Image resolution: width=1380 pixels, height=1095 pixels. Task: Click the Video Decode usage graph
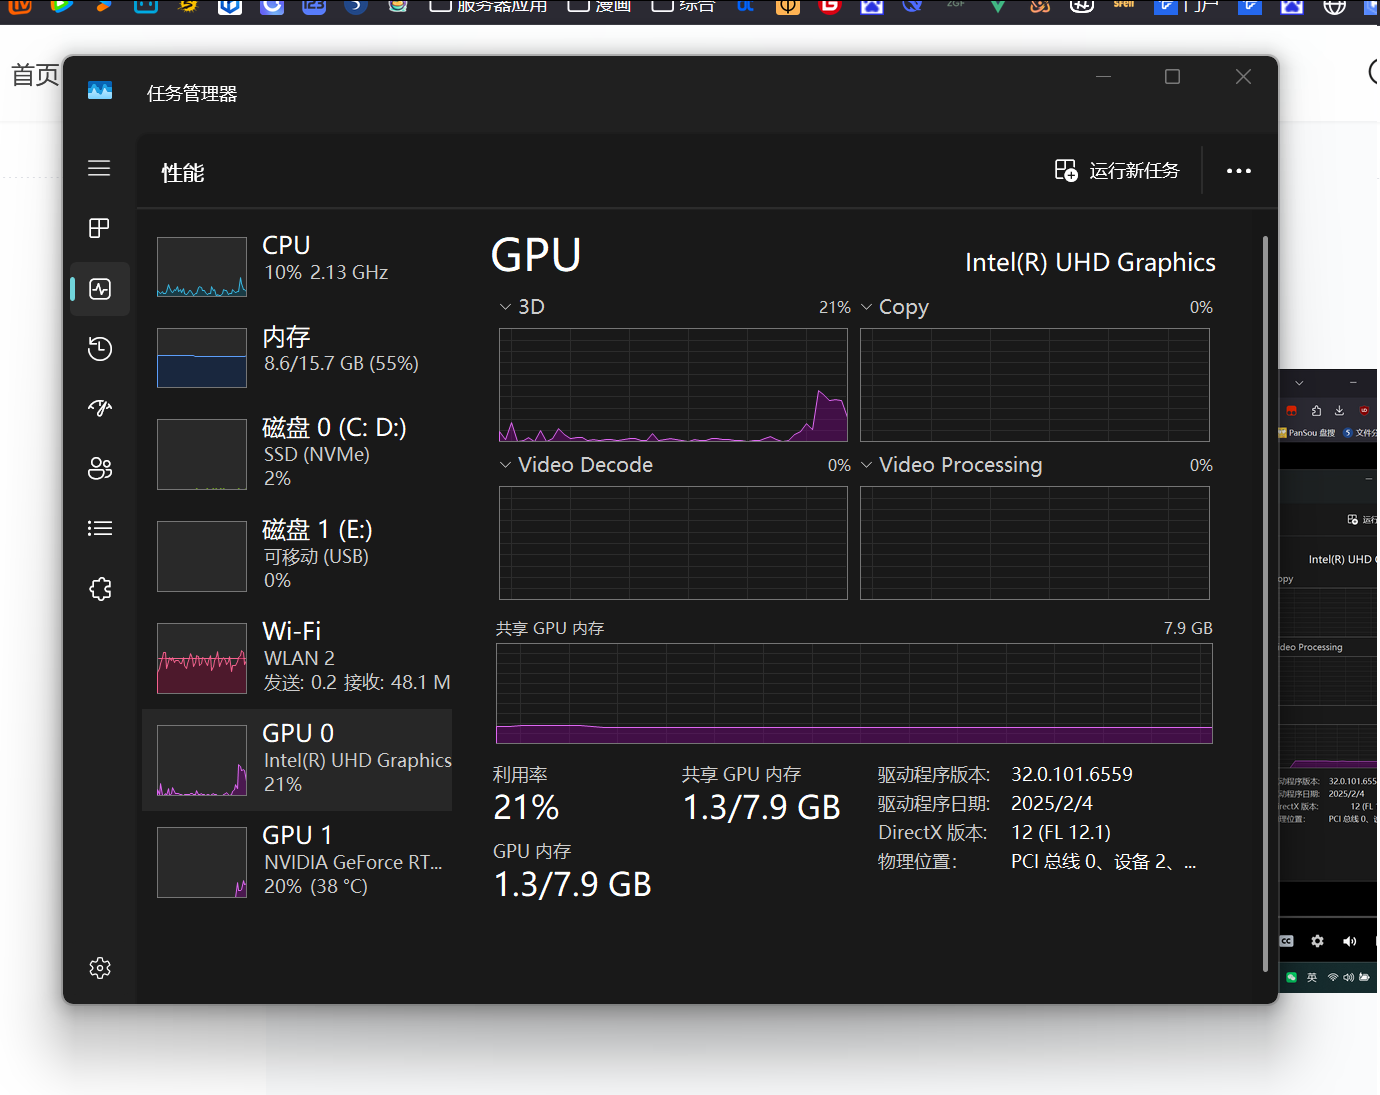(x=673, y=543)
